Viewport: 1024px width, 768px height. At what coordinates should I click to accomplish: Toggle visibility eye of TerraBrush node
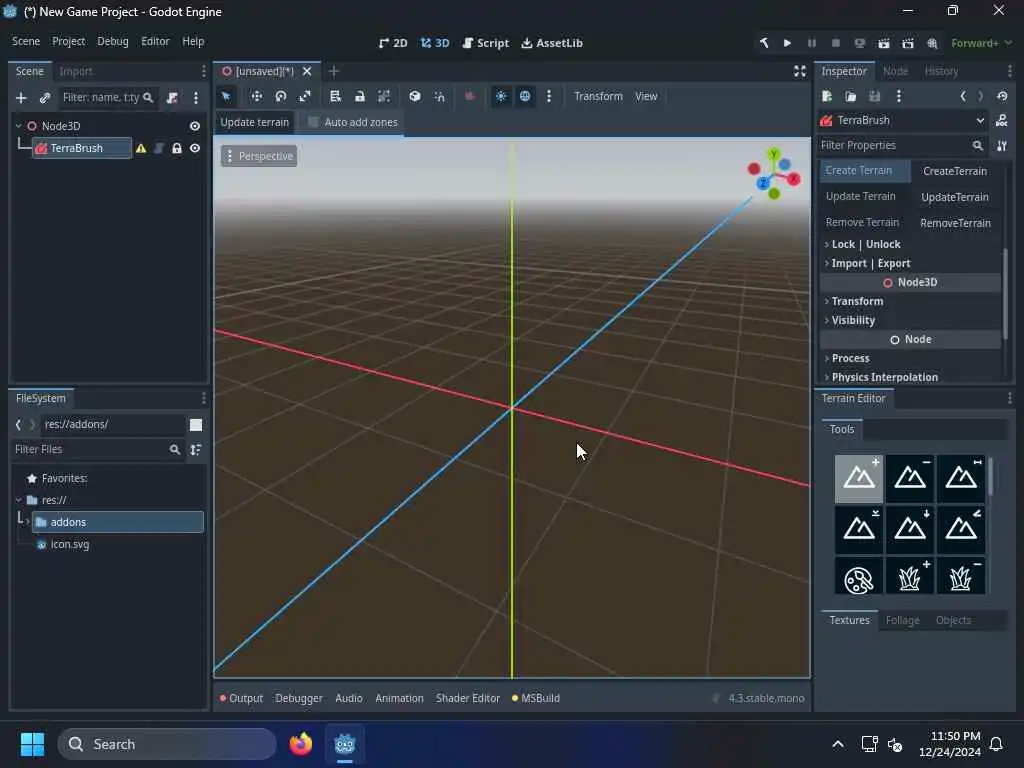(195, 148)
